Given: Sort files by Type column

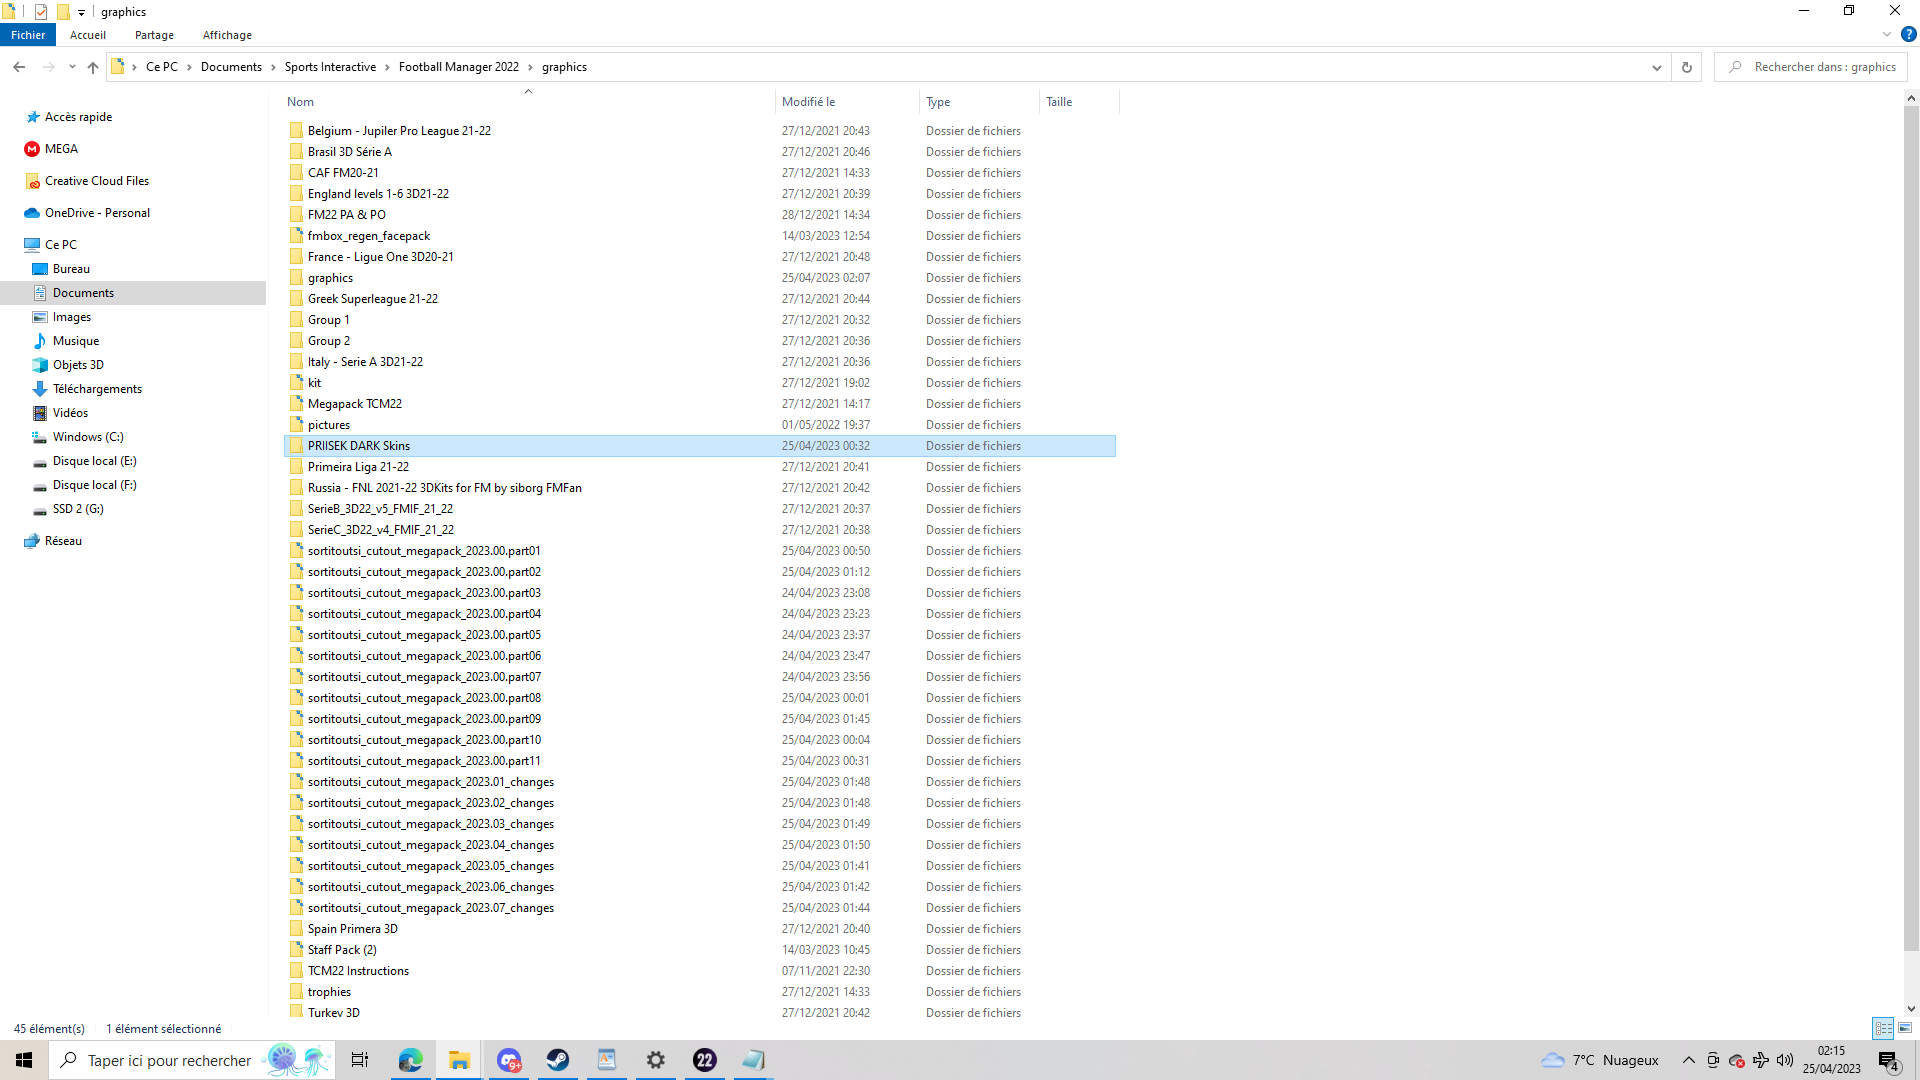Looking at the screenshot, I should pos(979,102).
